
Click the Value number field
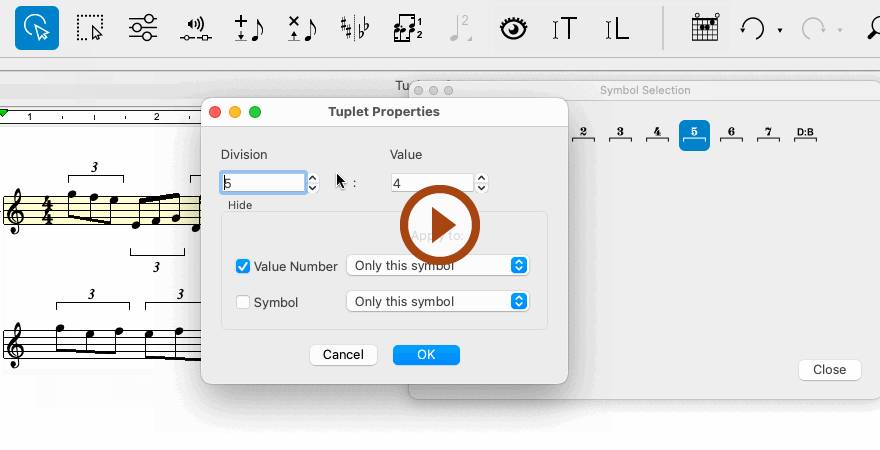point(432,183)
